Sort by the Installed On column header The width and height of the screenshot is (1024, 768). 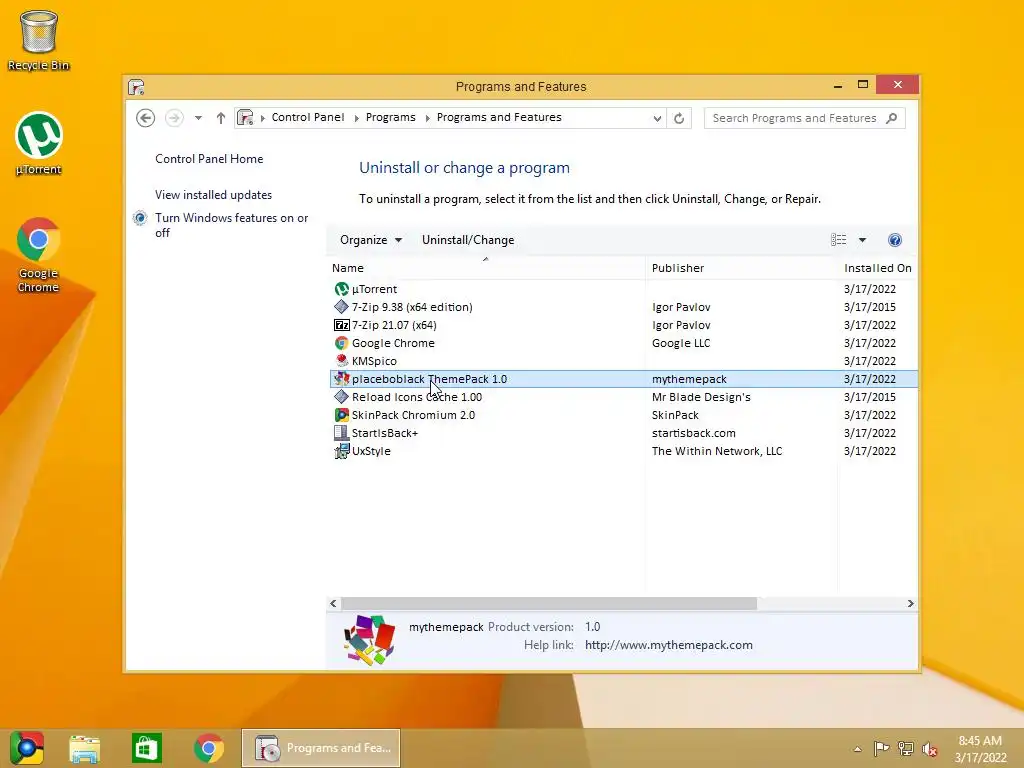[x=878, y=268]
